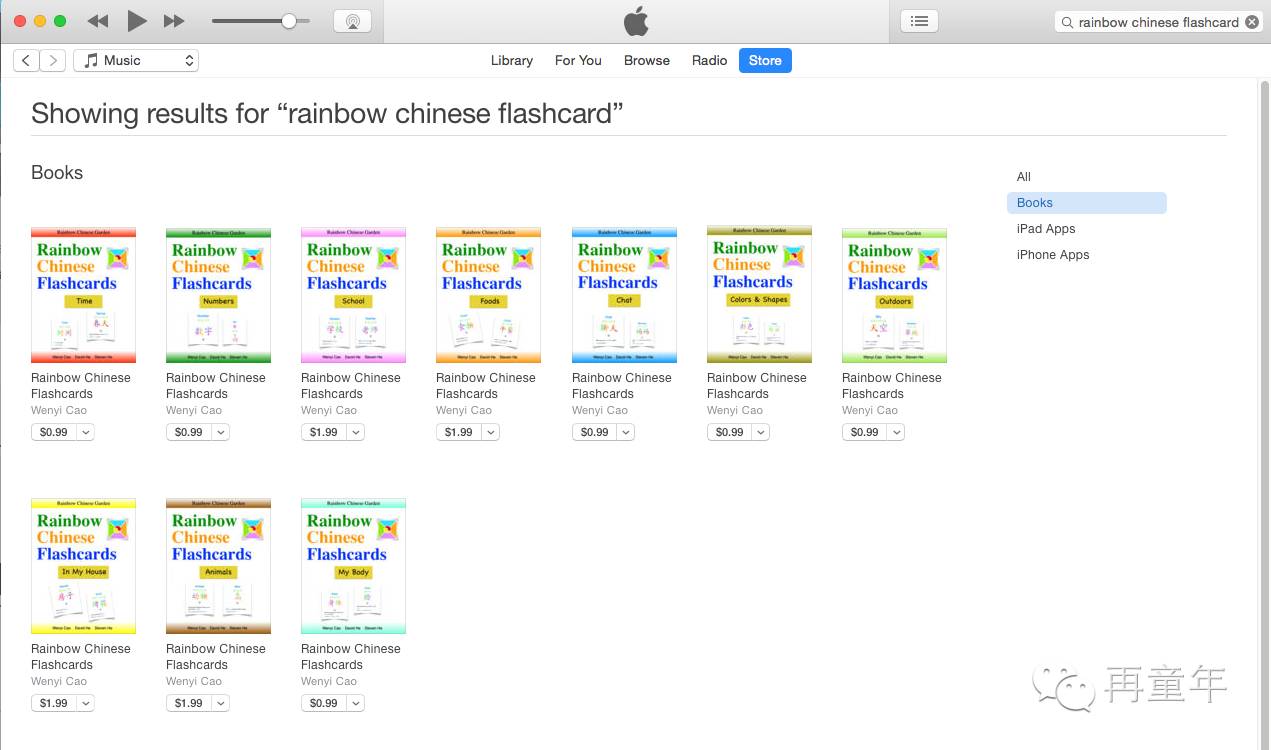Filter results by All
The image size is (1271, 750).
pyautogui.click(x=1024, y=177)
